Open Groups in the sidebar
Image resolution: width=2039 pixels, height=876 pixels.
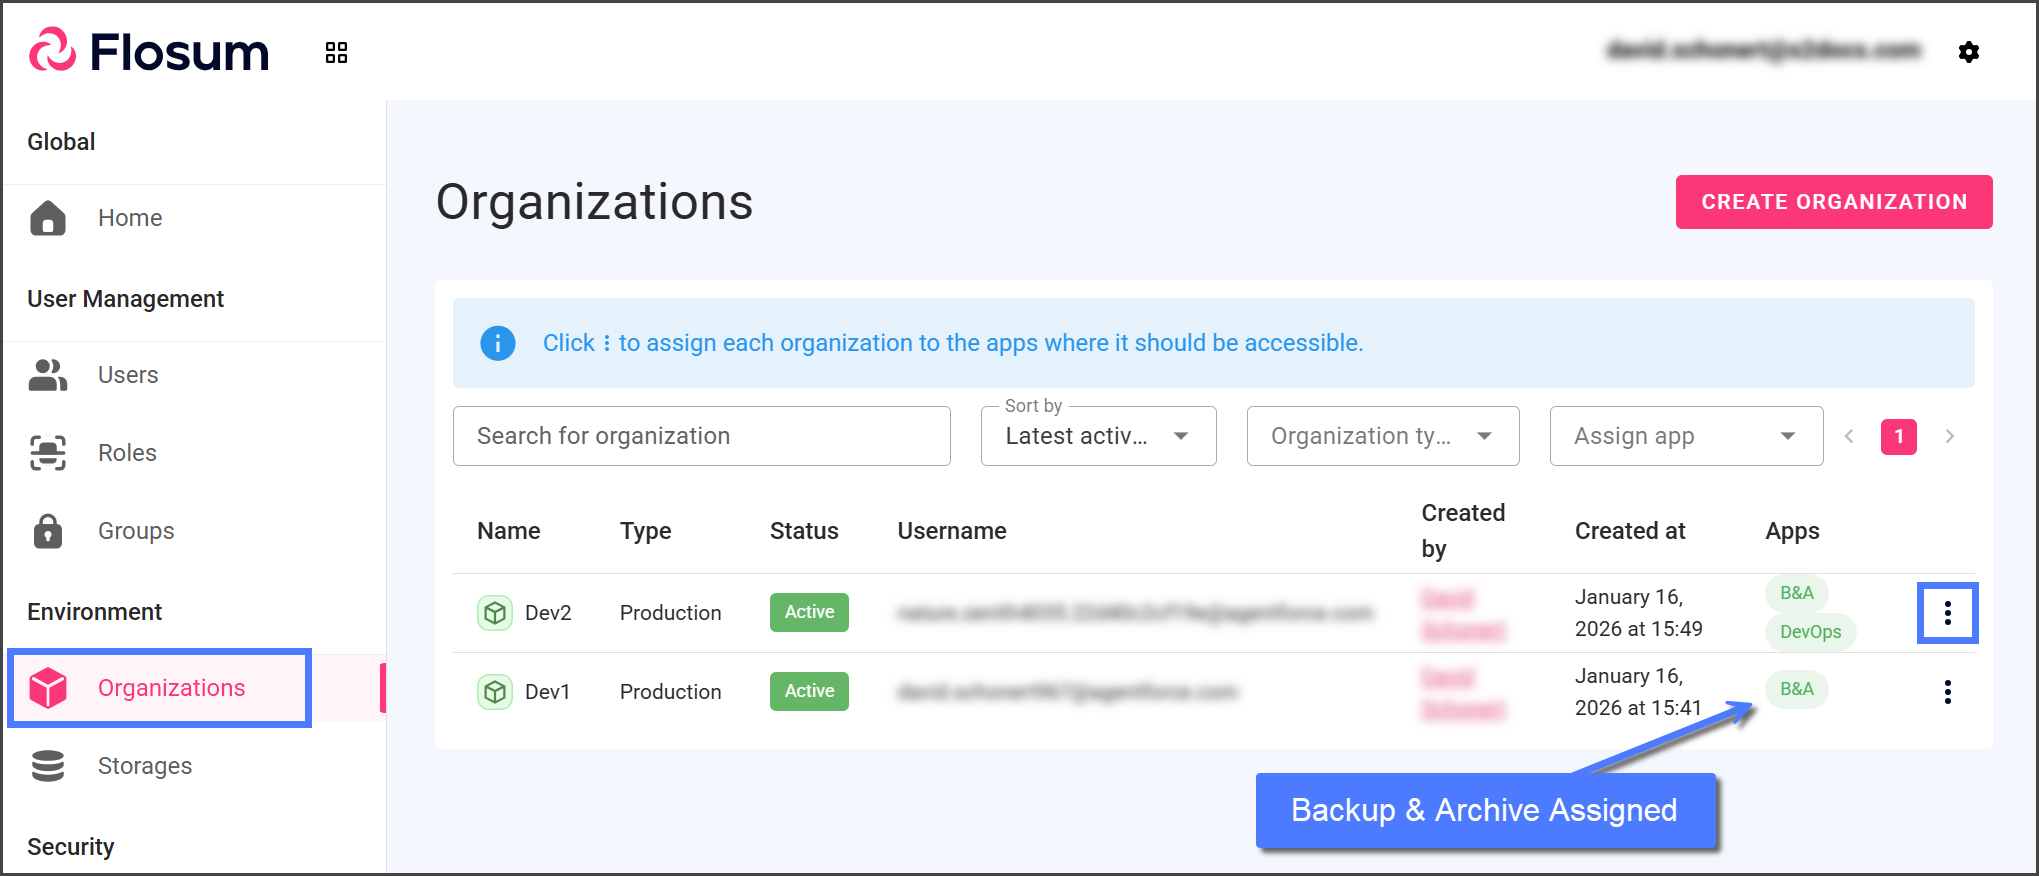coord(136,531)
